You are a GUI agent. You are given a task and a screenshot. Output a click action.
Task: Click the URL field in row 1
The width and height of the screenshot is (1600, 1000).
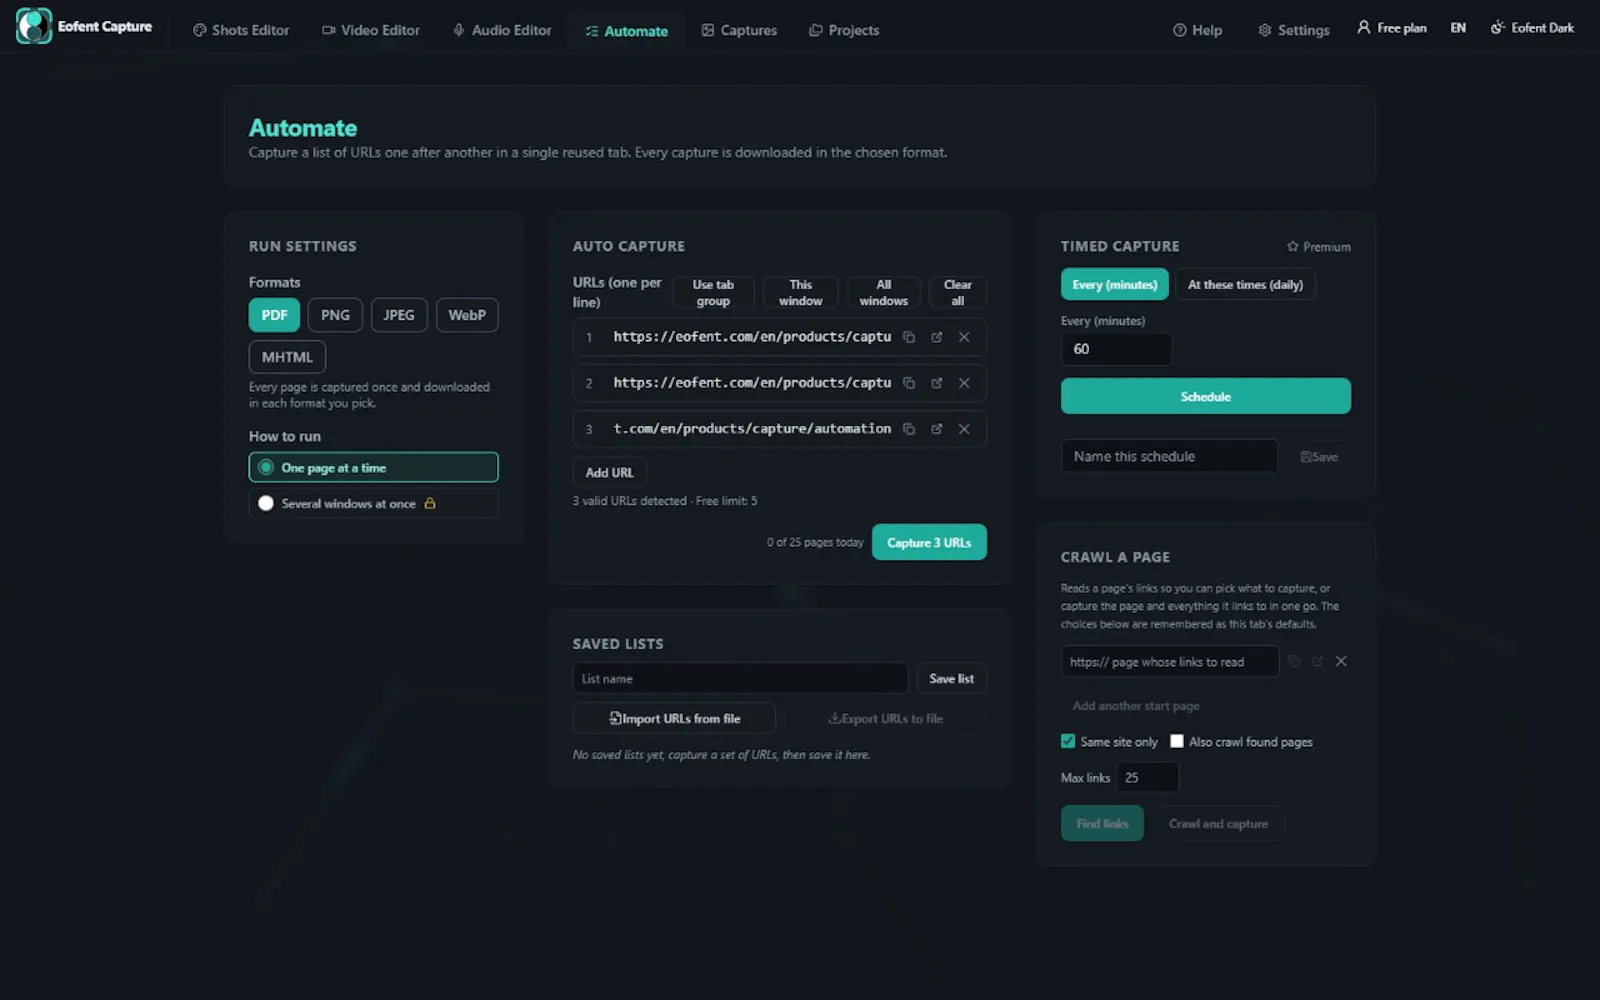752,337
